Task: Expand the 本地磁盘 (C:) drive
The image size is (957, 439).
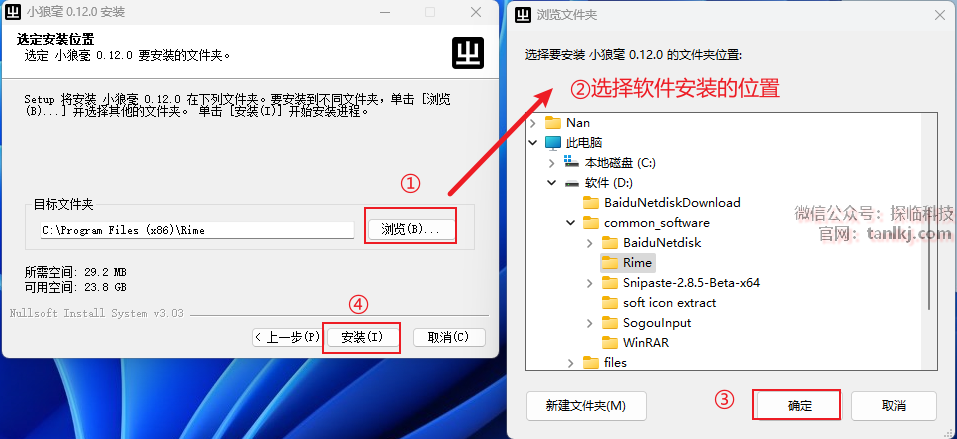Action: 552,163
